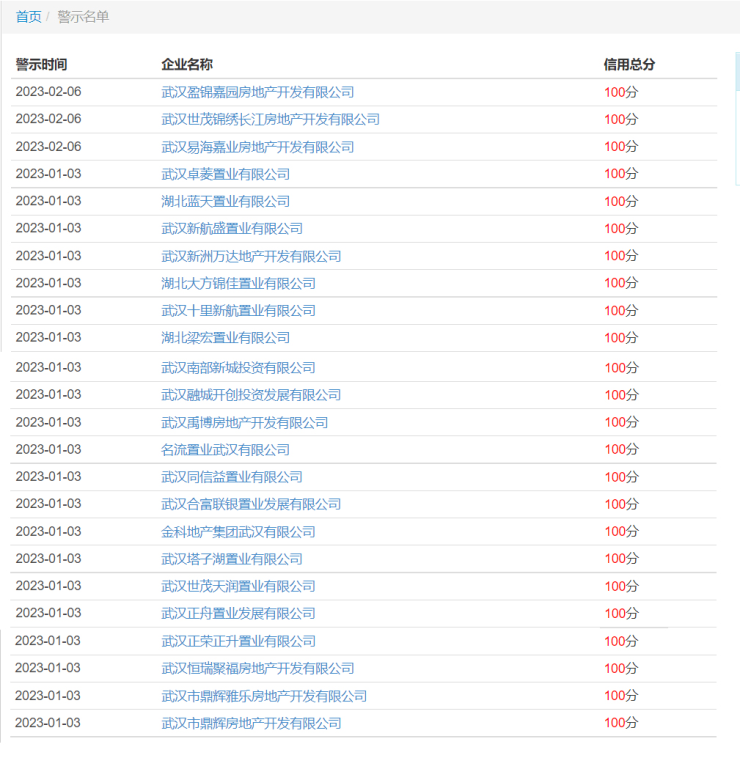Screen dimensions: 740x758
Task: Open 武汉市鼎辉房地产开发有限公司 link
Action: click(x=251, y=723)
